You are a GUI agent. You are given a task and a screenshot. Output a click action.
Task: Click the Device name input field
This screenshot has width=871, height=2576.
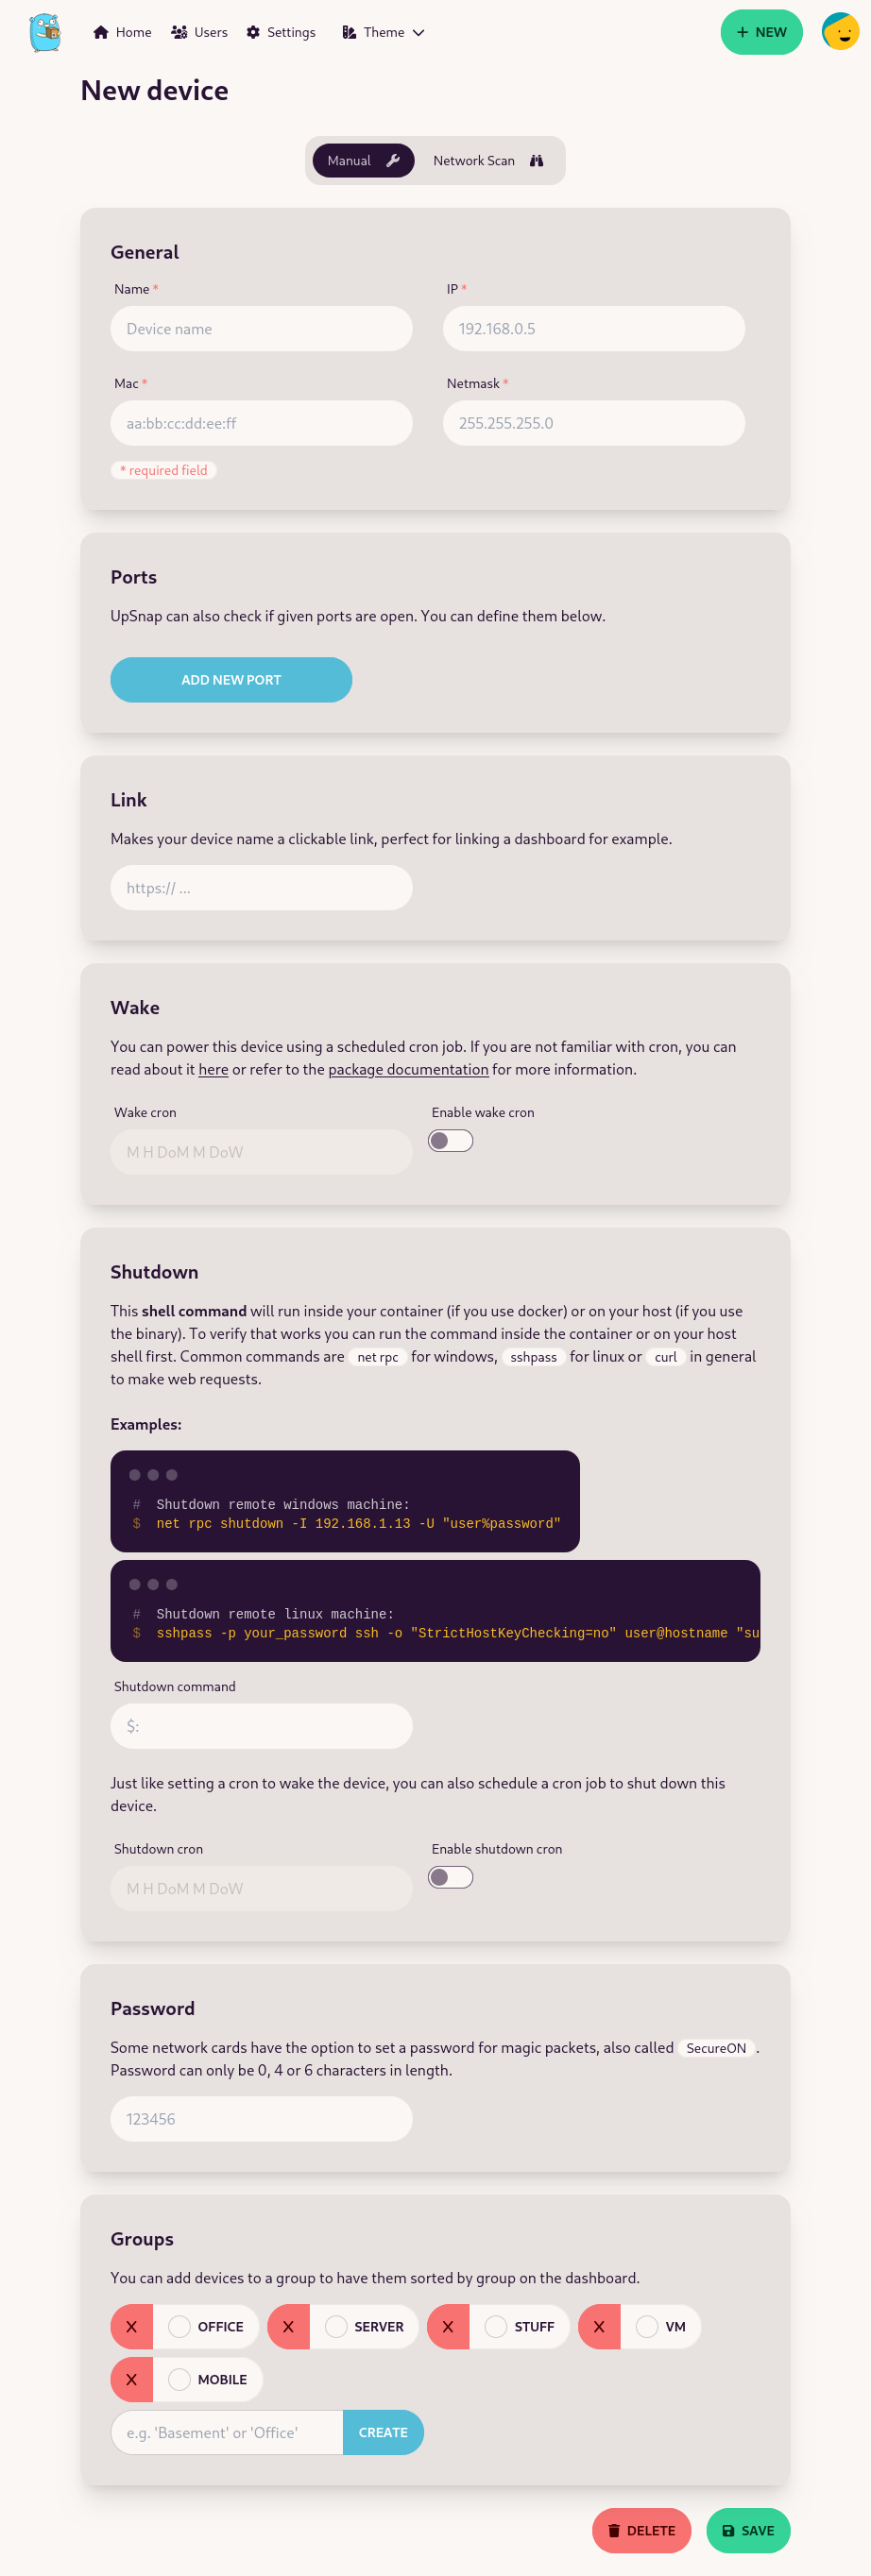[x=261, y=328]
